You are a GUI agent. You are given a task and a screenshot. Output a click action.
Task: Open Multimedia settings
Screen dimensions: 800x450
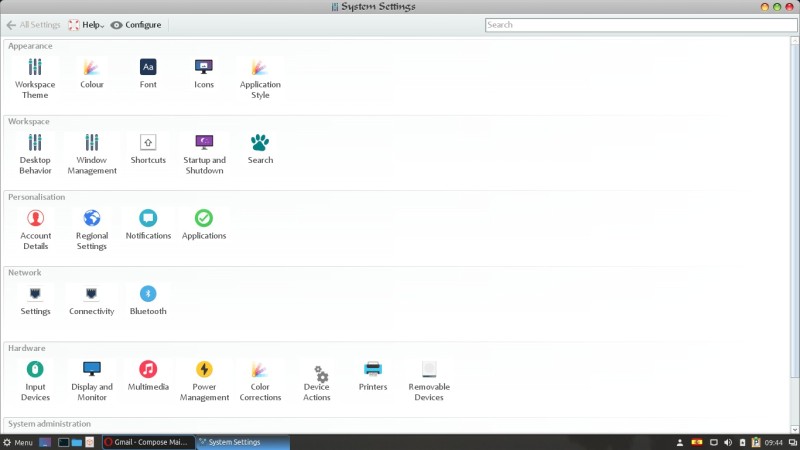click(x=148, y=376)
